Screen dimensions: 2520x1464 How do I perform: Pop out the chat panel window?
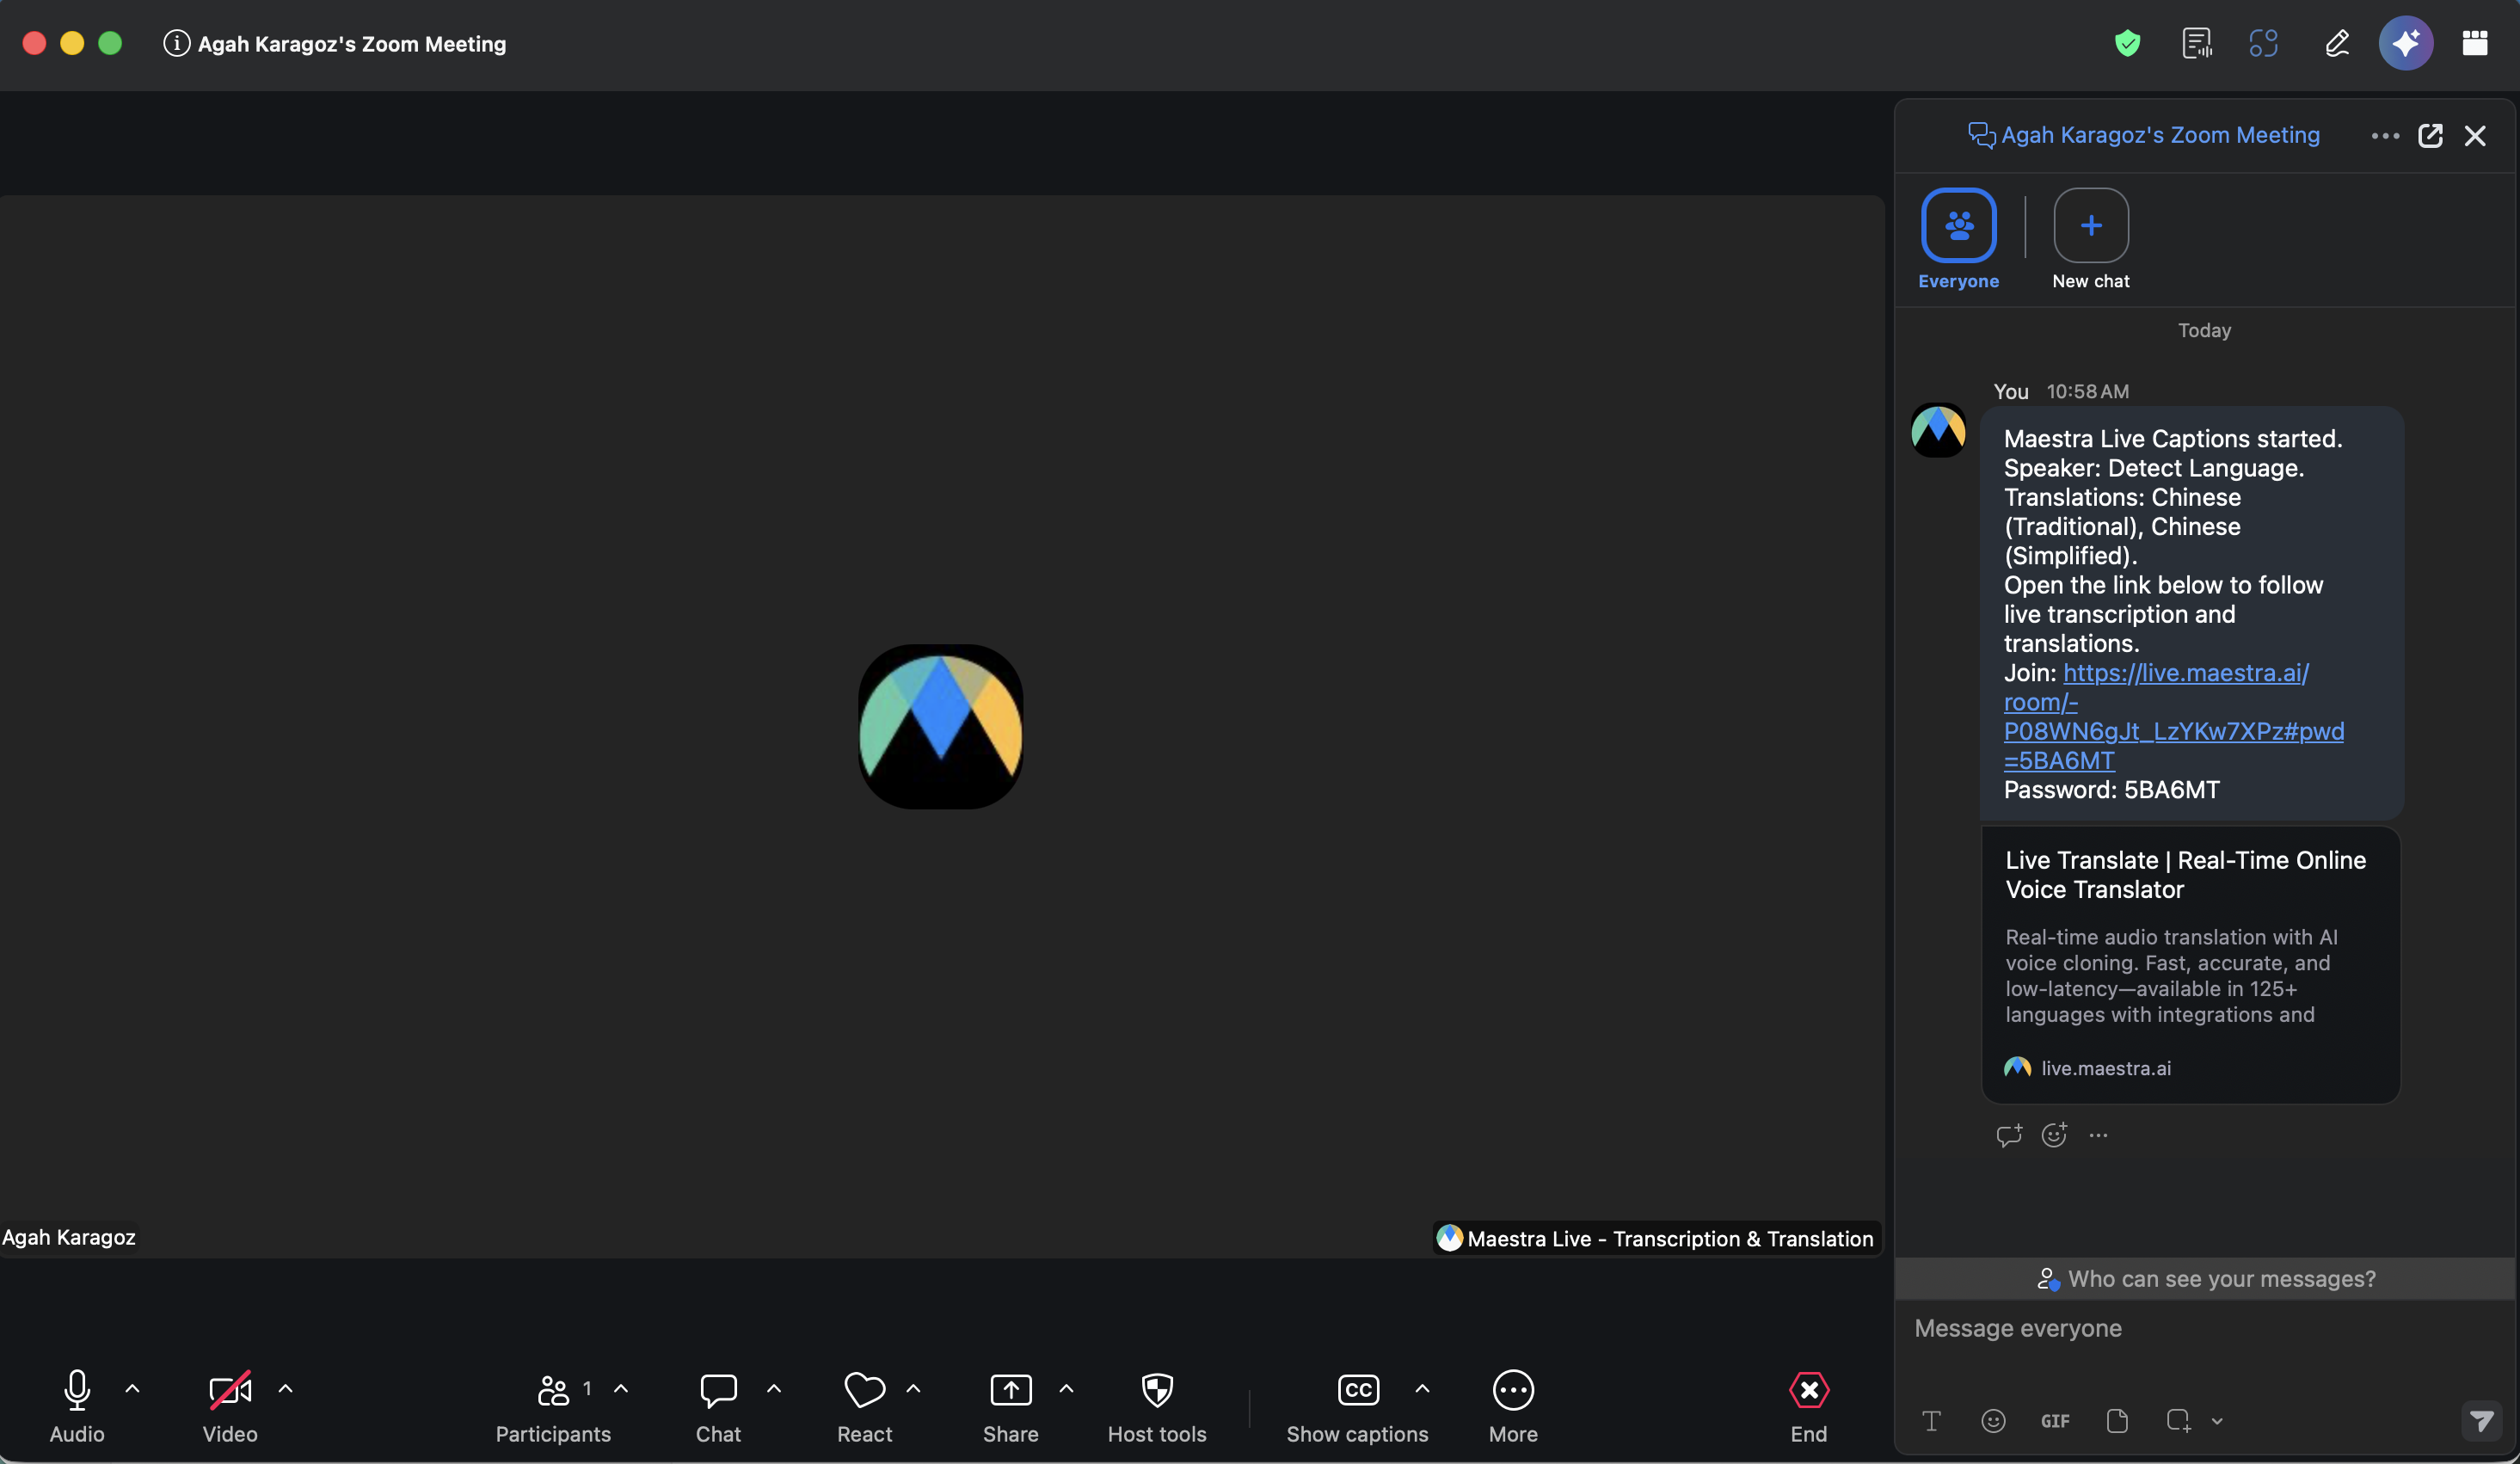click(2429, 136)
